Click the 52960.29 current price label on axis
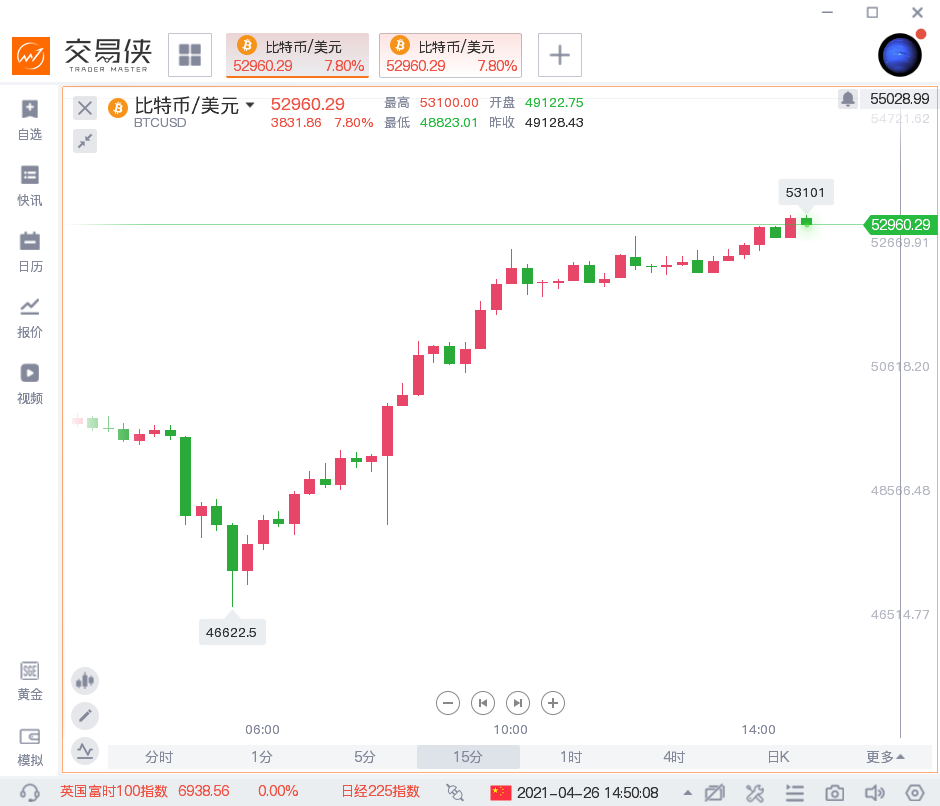 coord(899,225)
